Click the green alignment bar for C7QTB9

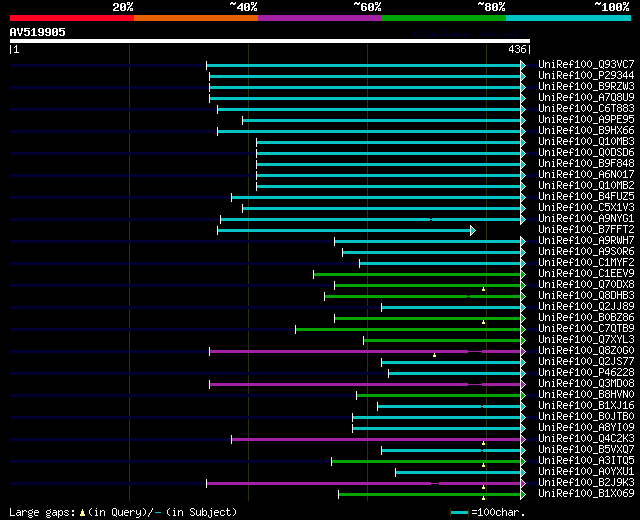(x=408, y=329)
